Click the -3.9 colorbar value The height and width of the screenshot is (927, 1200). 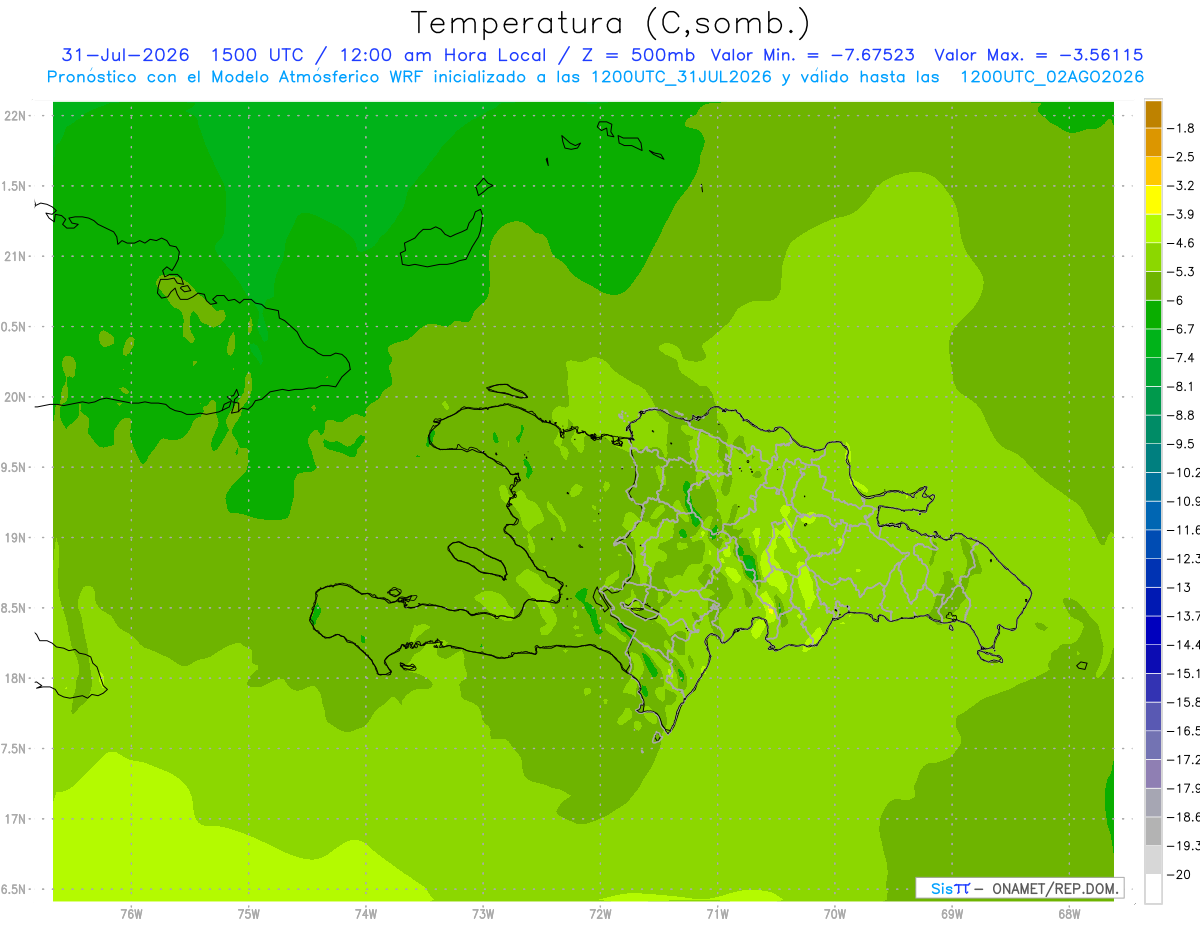(1182, 215)
